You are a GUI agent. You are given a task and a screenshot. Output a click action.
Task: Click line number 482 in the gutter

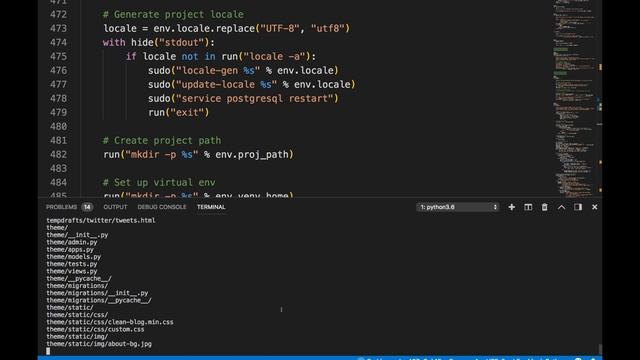pos(58,154)
